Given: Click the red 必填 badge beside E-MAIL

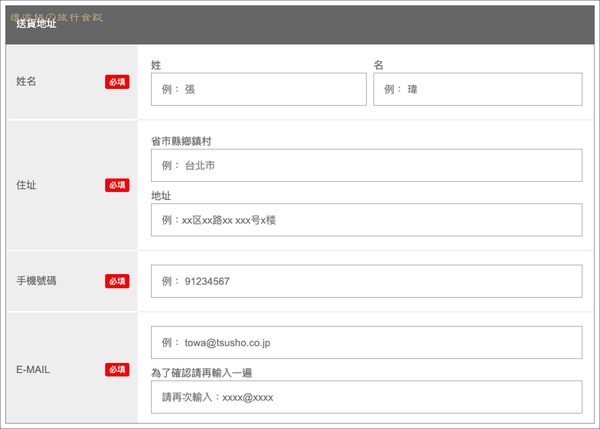Looking at the screenshot, I should pos(117,369).
